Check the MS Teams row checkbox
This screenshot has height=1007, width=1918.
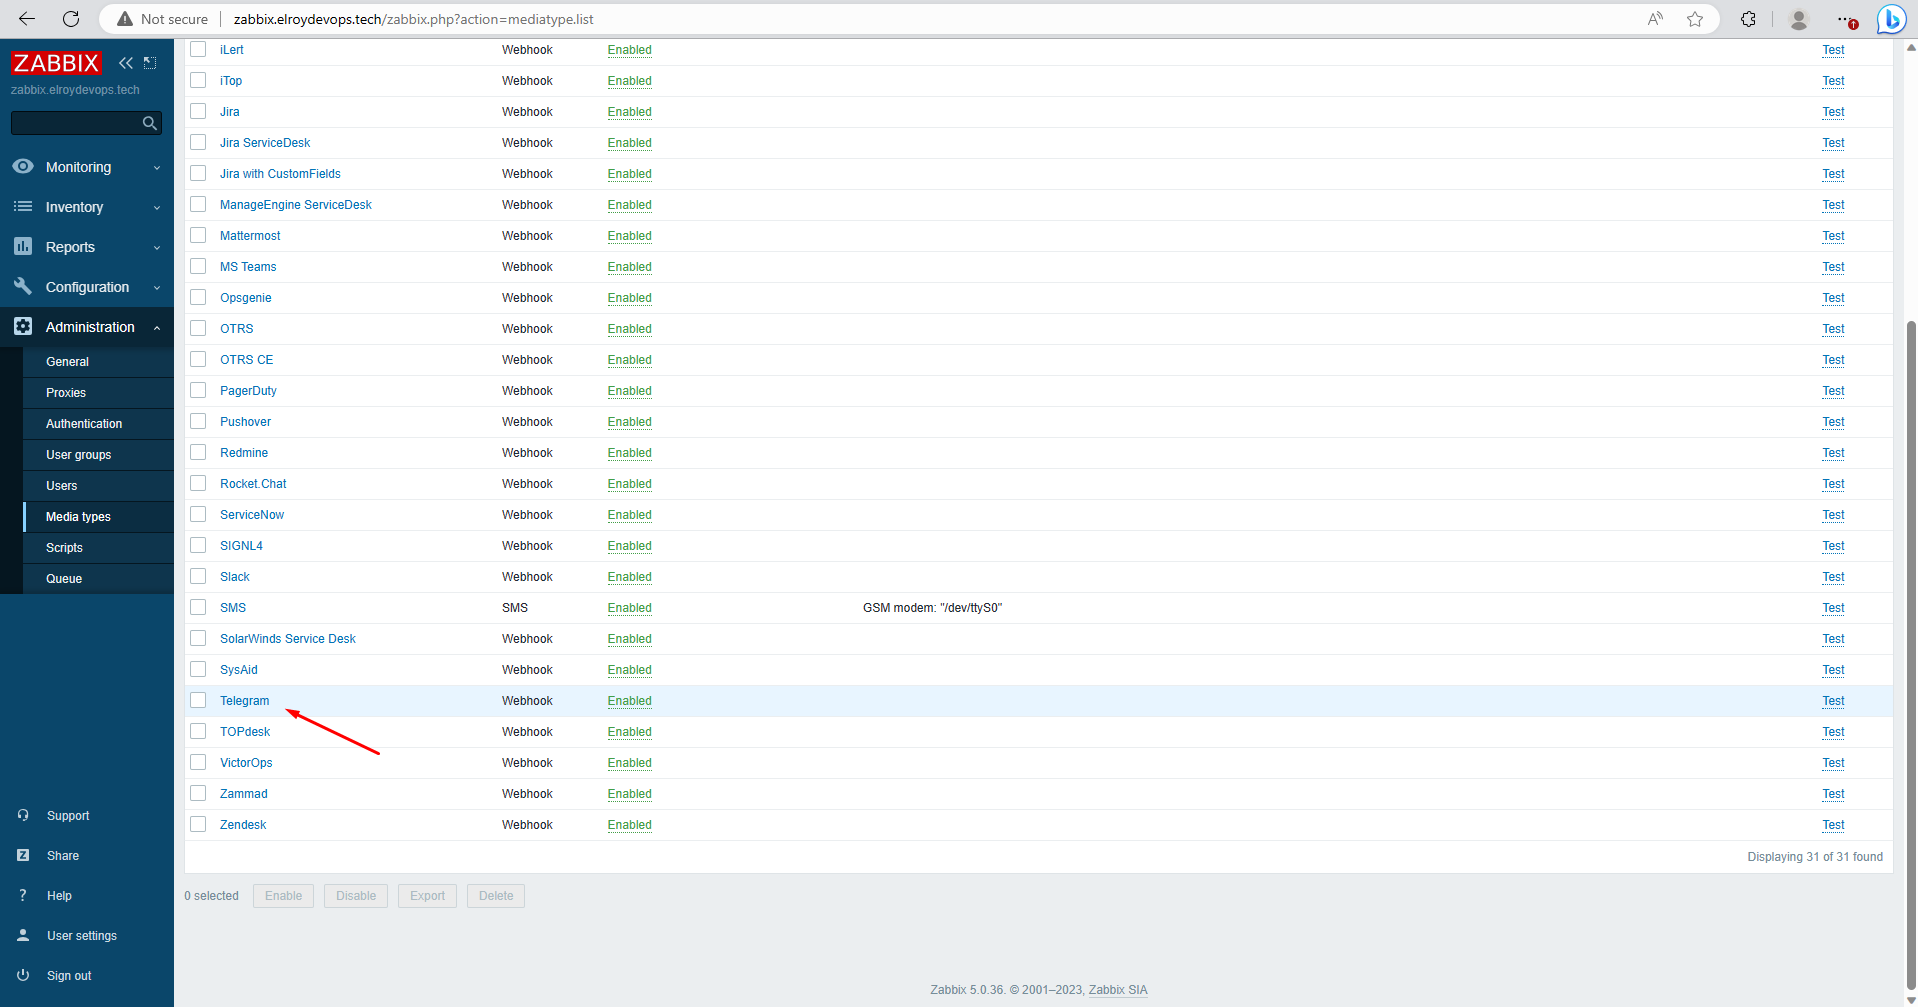(x=198, y=266)
